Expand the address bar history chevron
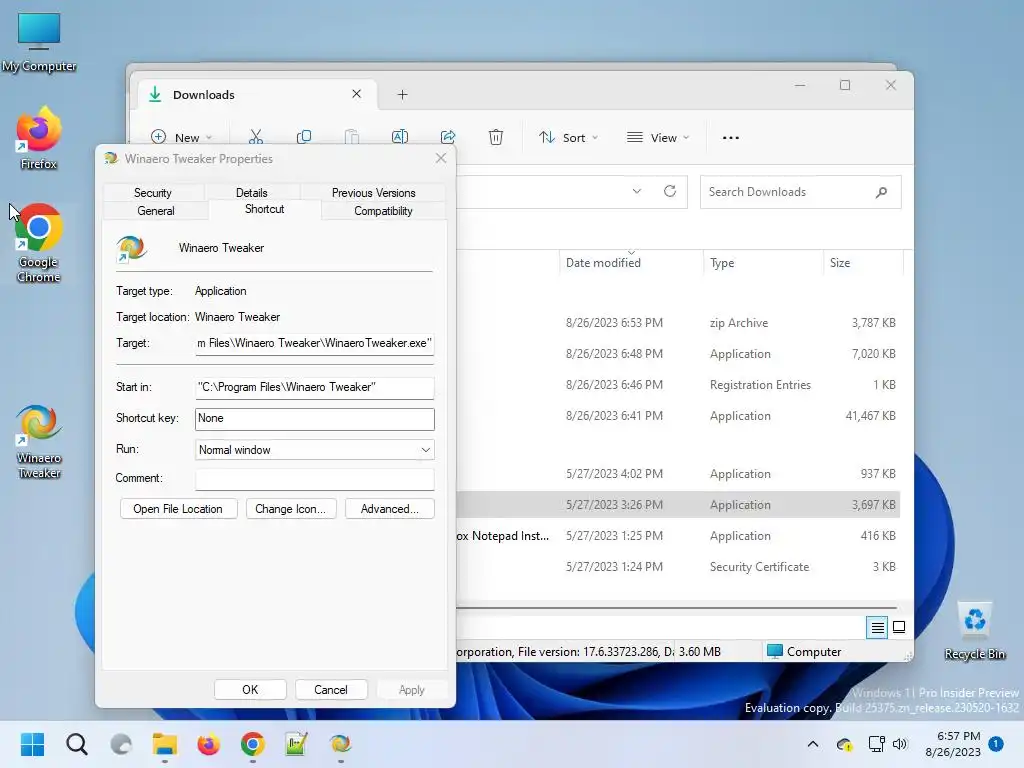 click(637, 191)
